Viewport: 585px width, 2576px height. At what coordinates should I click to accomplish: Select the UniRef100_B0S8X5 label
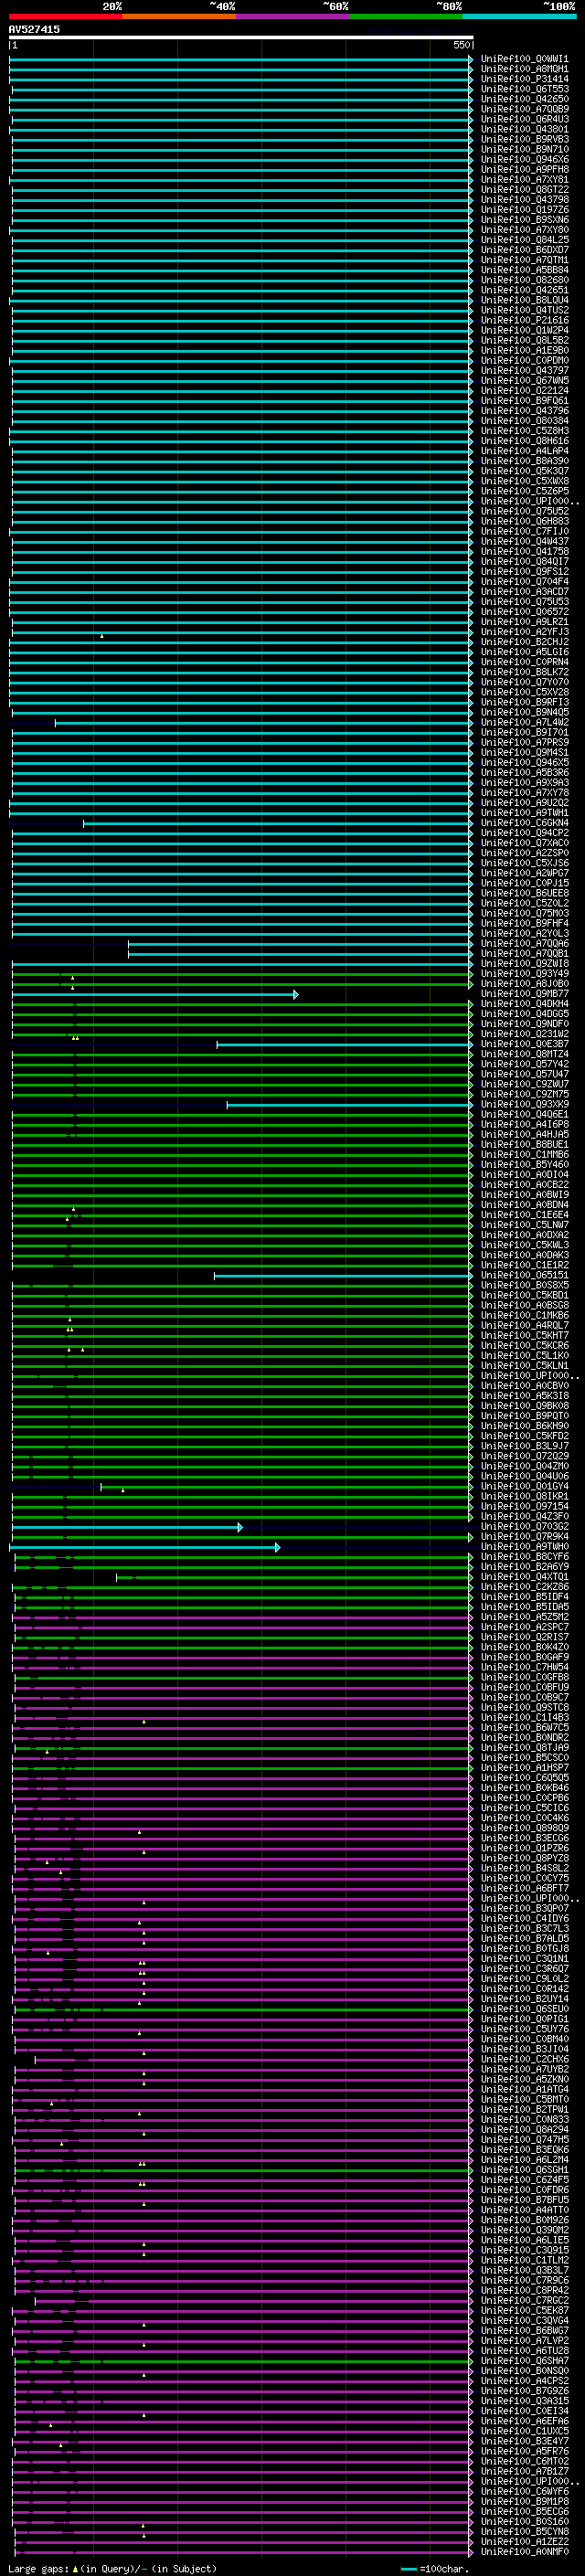click(x=524, y=1286)
